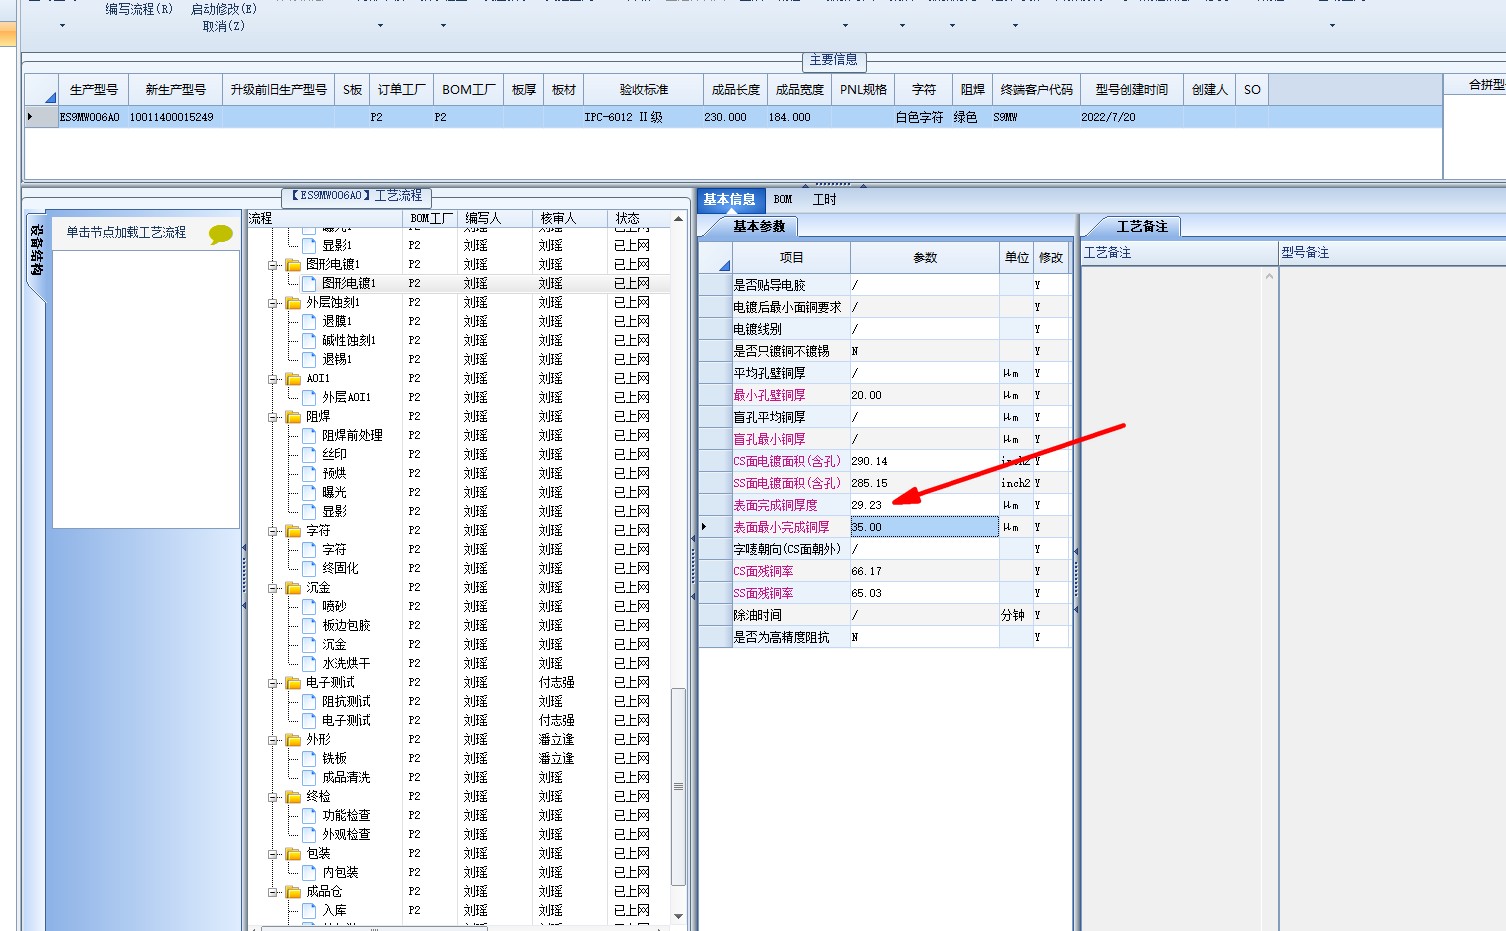This screenshot has height=931, width=1506.
Task: Switch to the BOM tab
Action: tap(783, 199)
